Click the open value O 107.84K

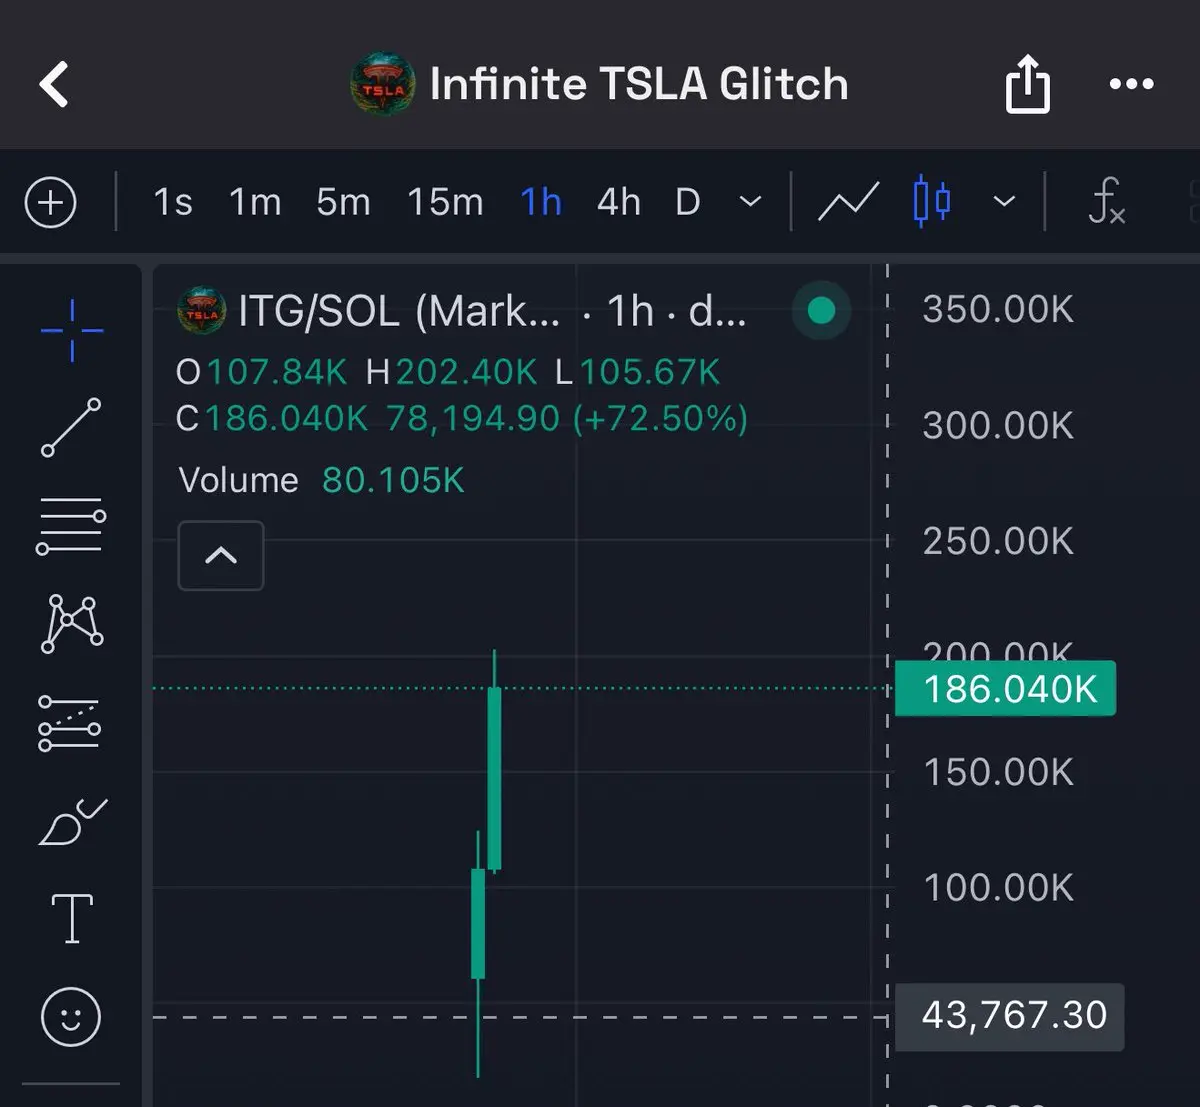[261, 372]
